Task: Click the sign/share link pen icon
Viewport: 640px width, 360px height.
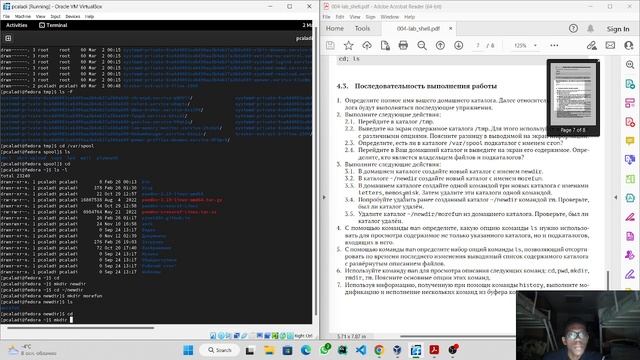Action: click(x=591, y=45)
